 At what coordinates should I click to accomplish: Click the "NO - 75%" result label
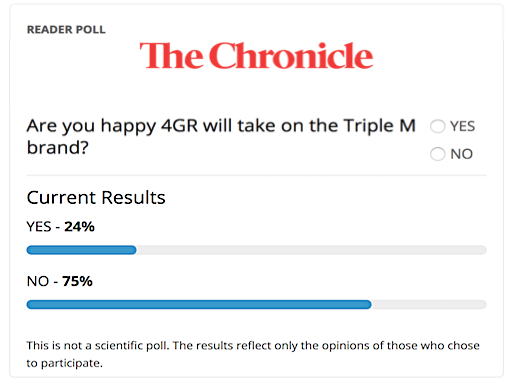point(60,281)
